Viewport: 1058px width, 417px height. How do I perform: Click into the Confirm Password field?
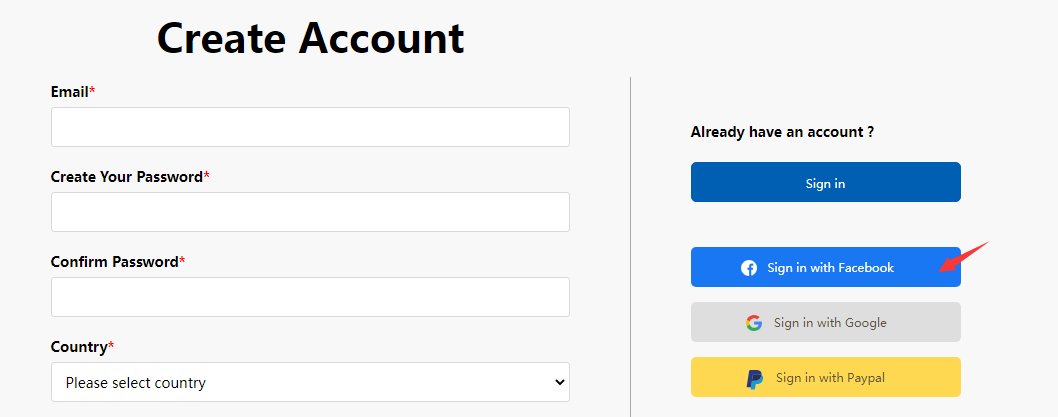pos(310,297)
